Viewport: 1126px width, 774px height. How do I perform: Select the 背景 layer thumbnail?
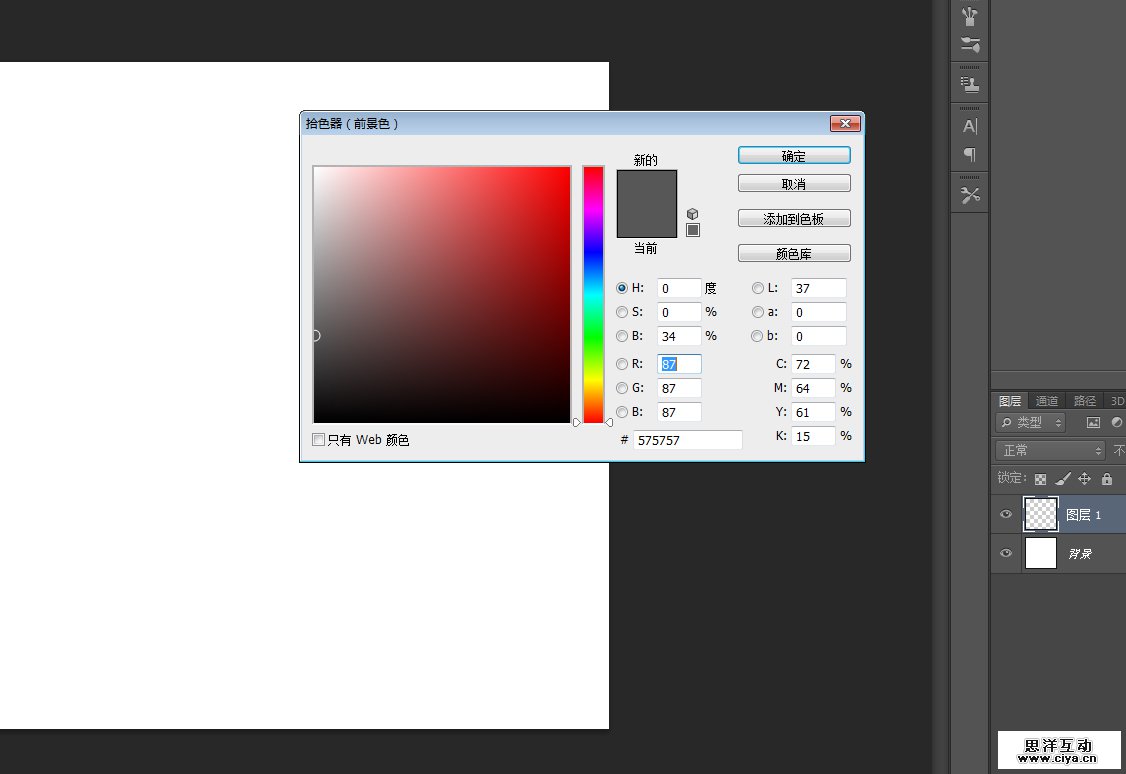tap(1041, 553)
